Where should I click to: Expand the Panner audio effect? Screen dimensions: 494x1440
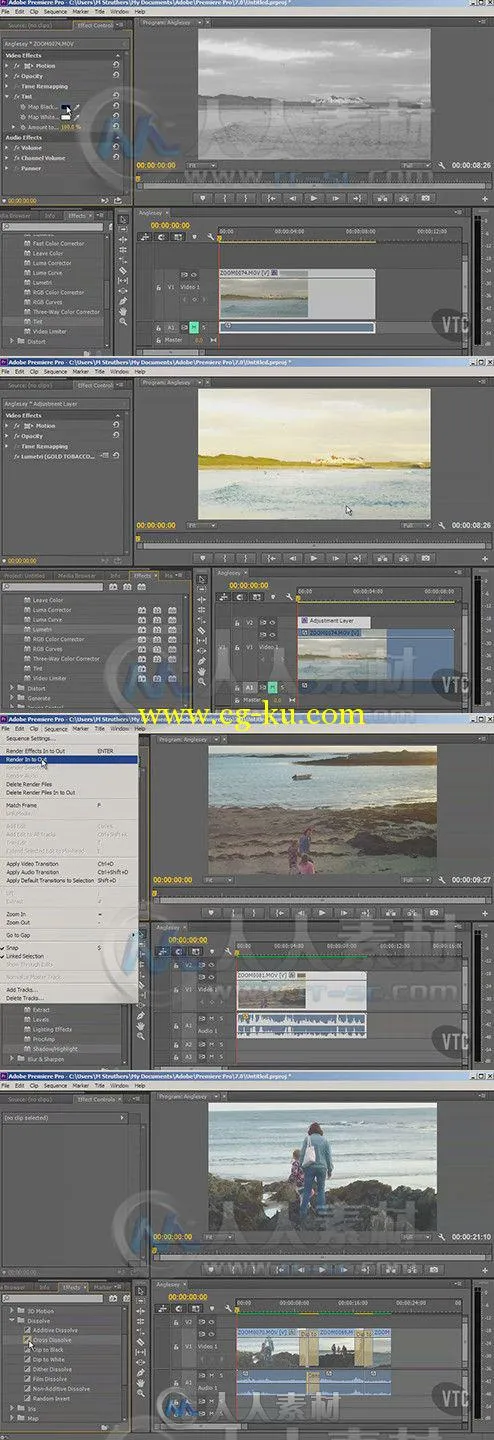click(8, 168)
